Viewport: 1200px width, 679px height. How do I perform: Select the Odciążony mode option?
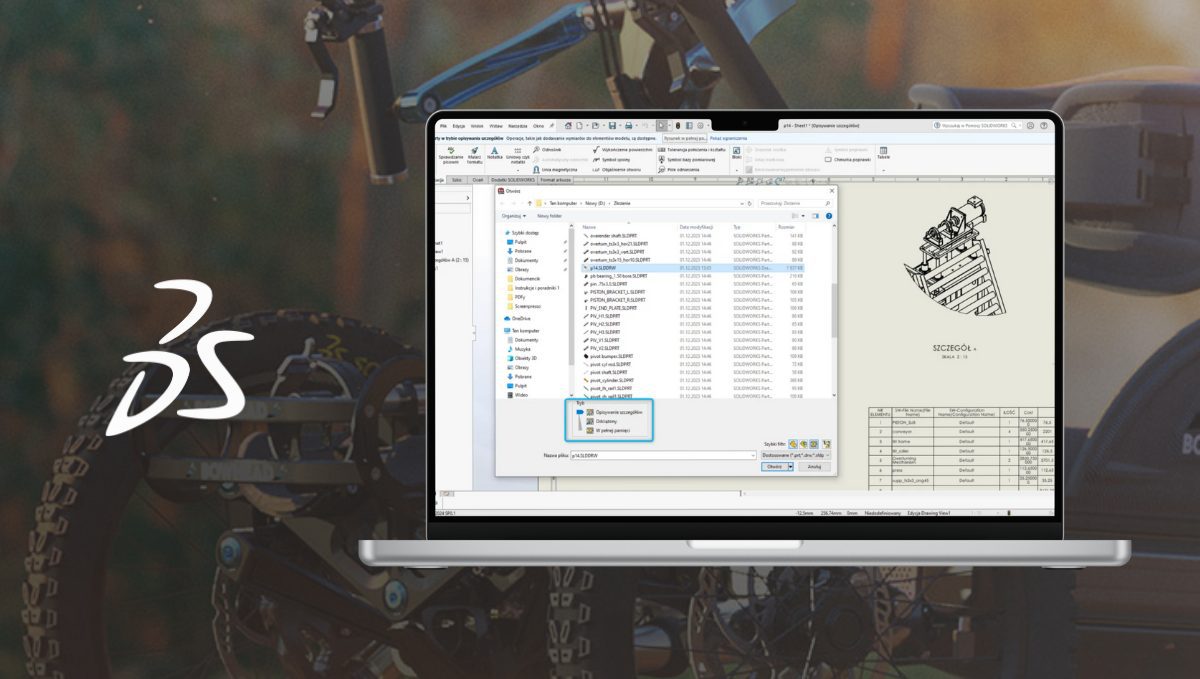click(603, 422)
